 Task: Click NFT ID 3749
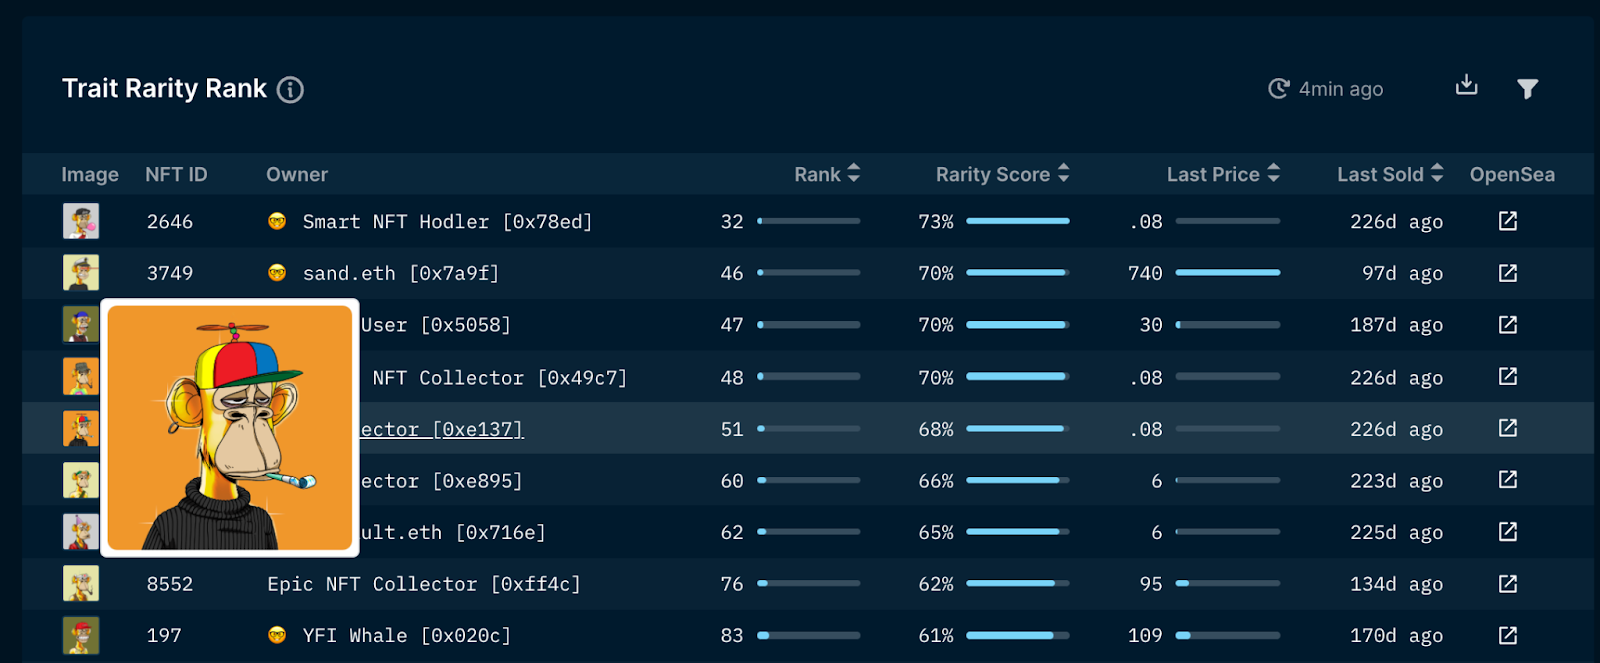170,273
